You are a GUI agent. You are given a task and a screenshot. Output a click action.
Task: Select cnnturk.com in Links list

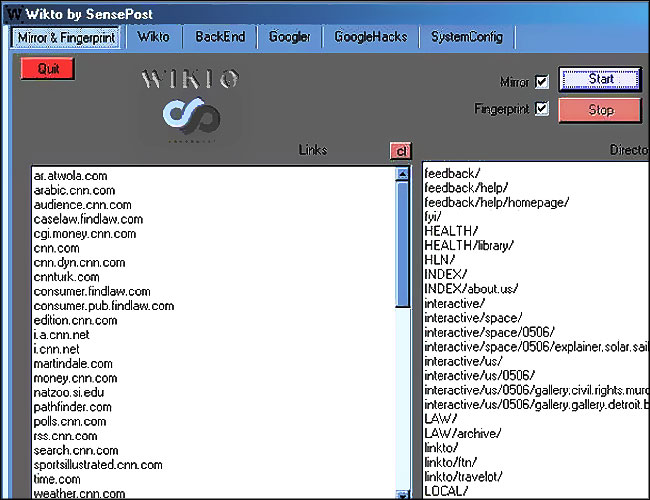click(67, 277)
